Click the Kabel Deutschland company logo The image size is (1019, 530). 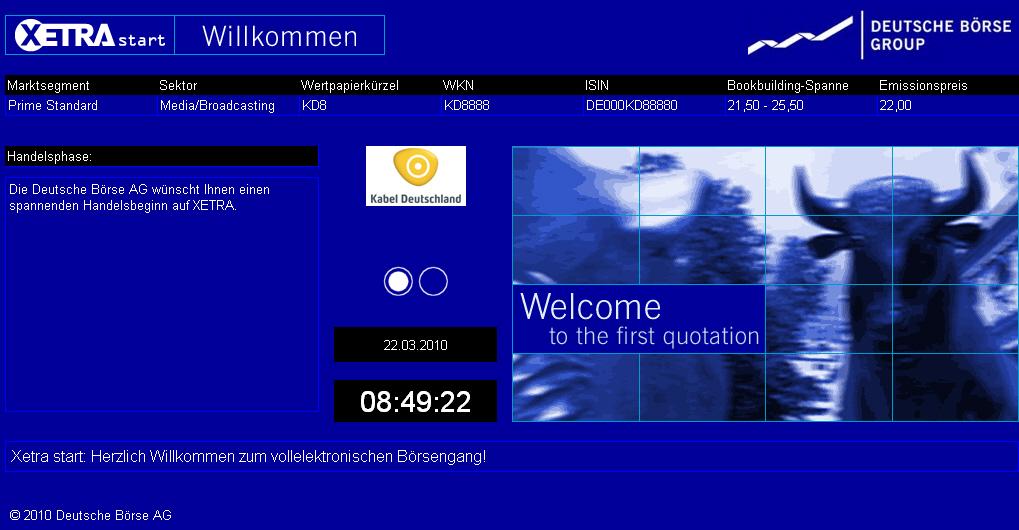(x=416, y=176)
